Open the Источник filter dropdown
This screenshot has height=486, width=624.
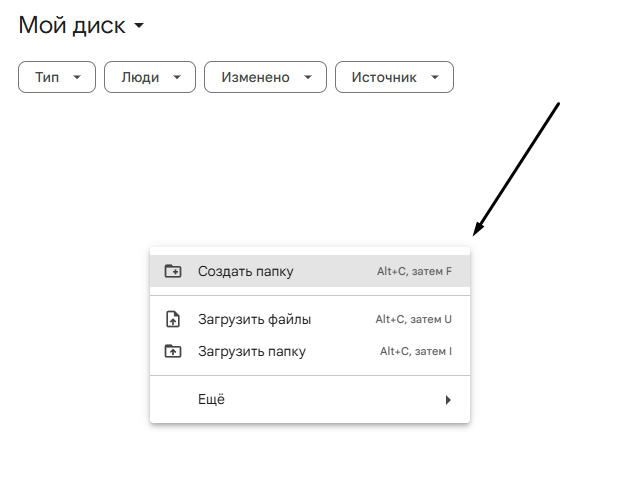click(394, 77)
